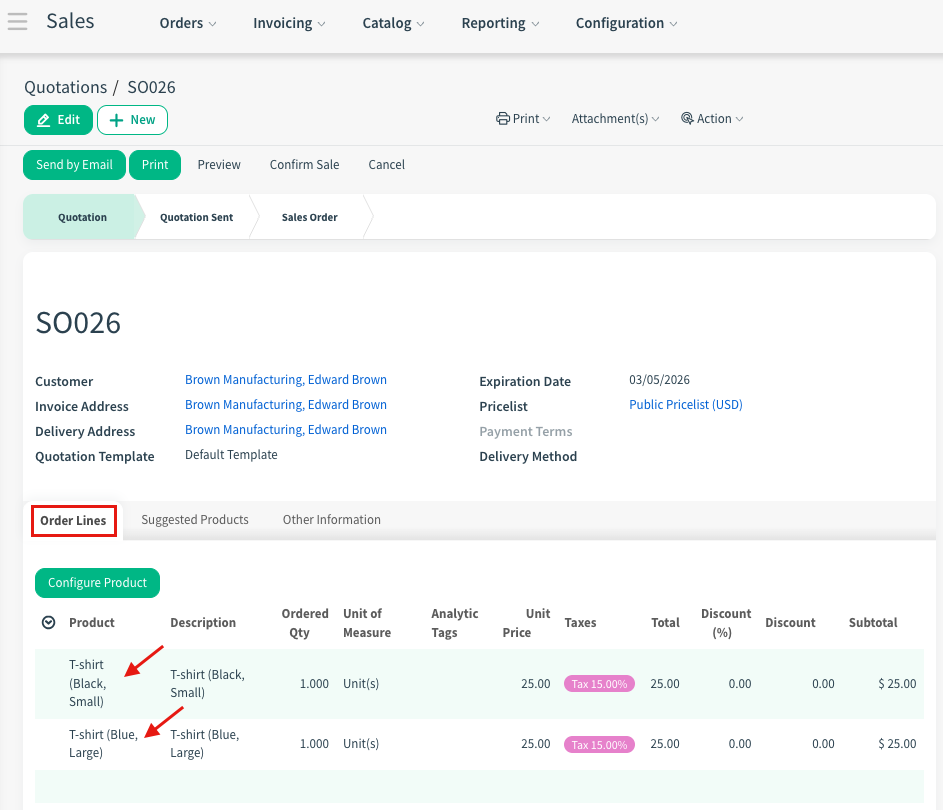Open the Configuration menu
Image resolution: width=943 pixels, height=810 pixels.
click(626, 23)
